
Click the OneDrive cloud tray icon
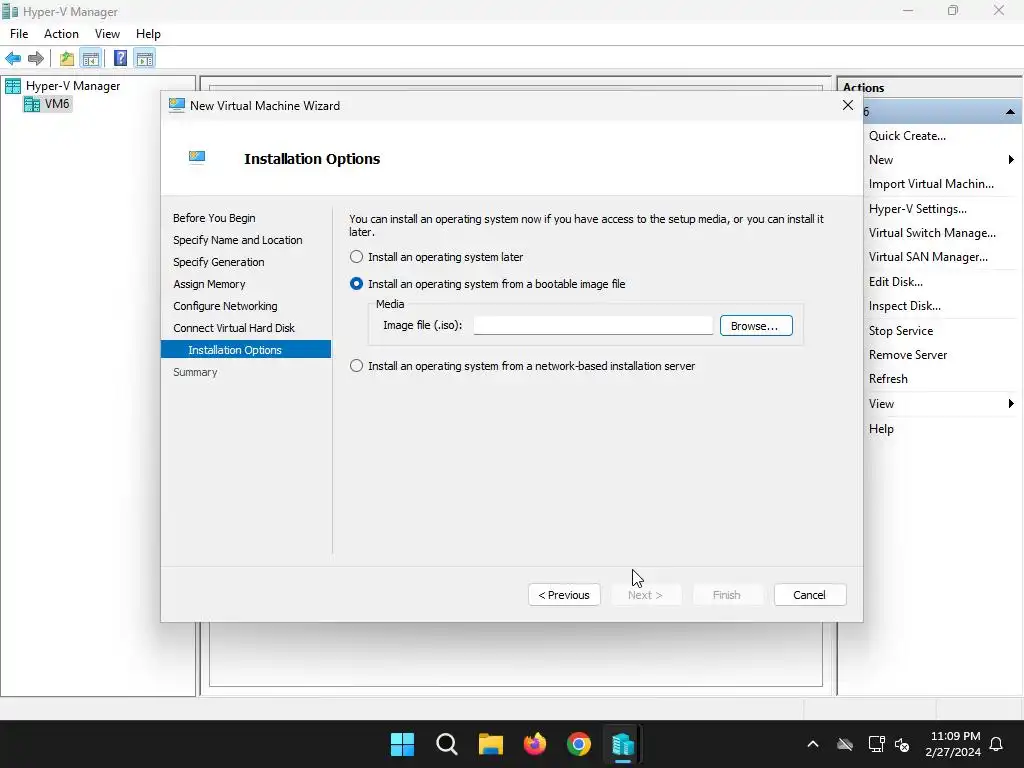845,744
